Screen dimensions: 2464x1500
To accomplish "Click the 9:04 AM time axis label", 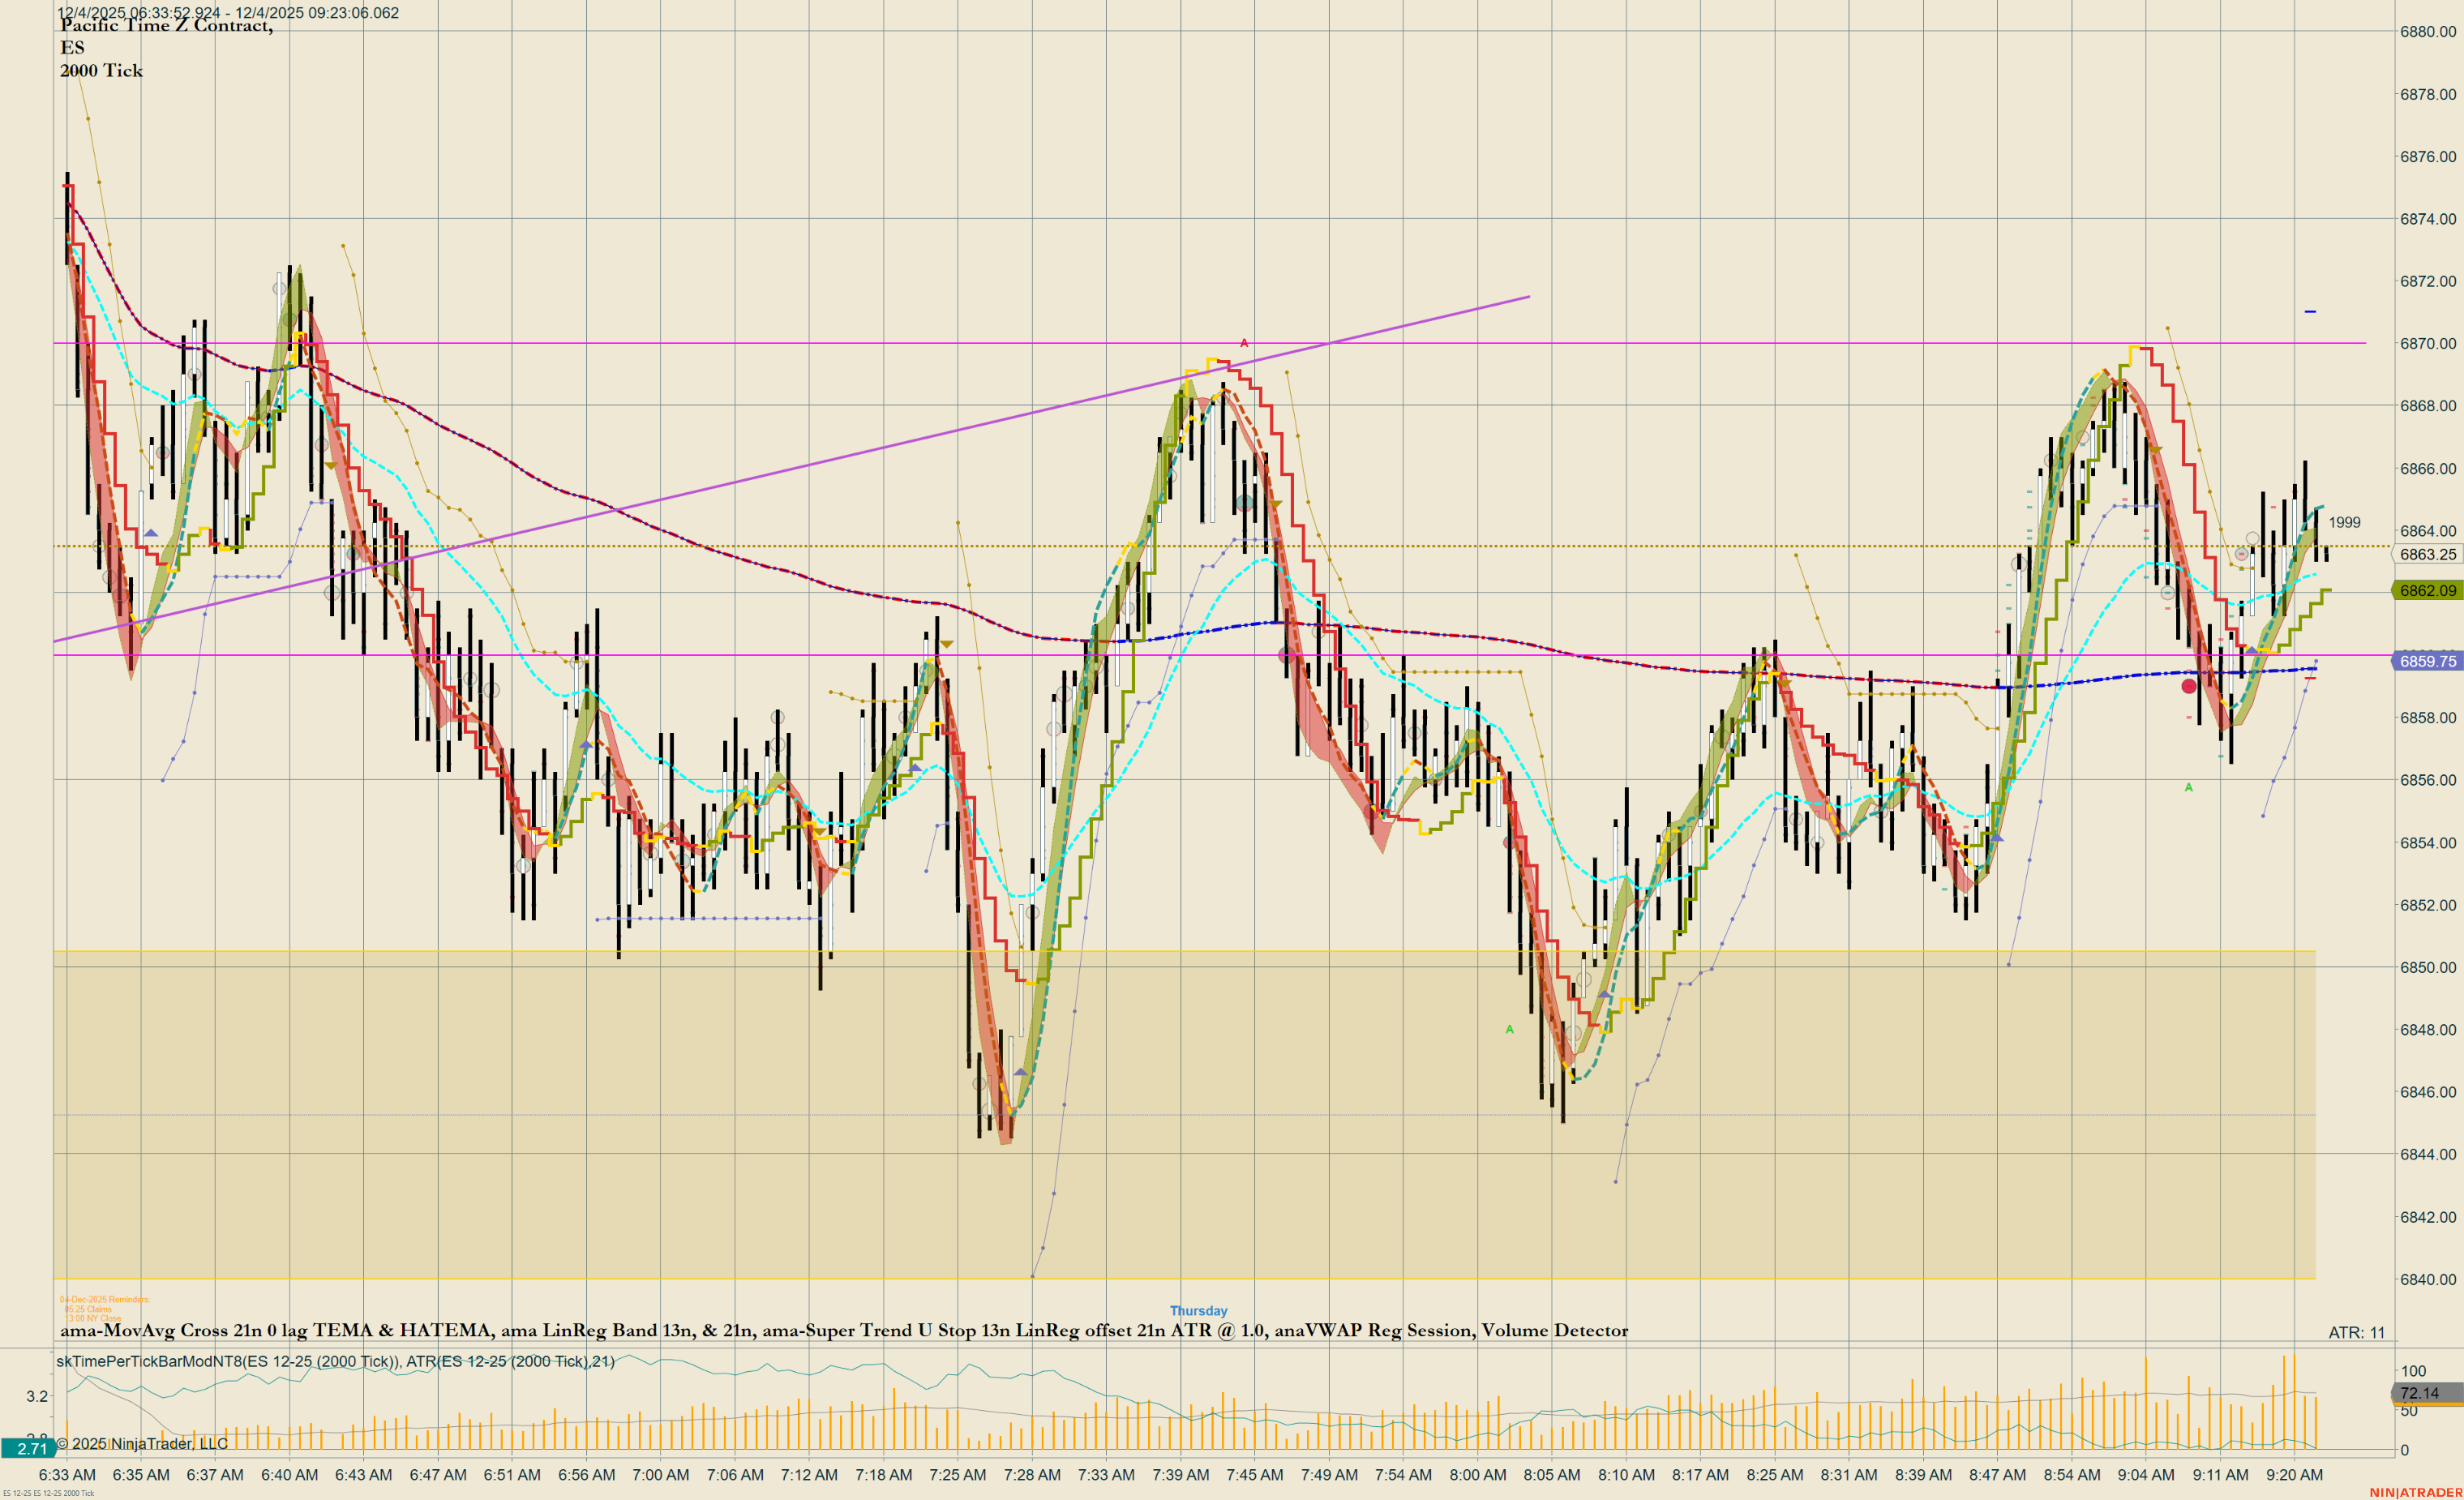I will pos(2145,1475).
